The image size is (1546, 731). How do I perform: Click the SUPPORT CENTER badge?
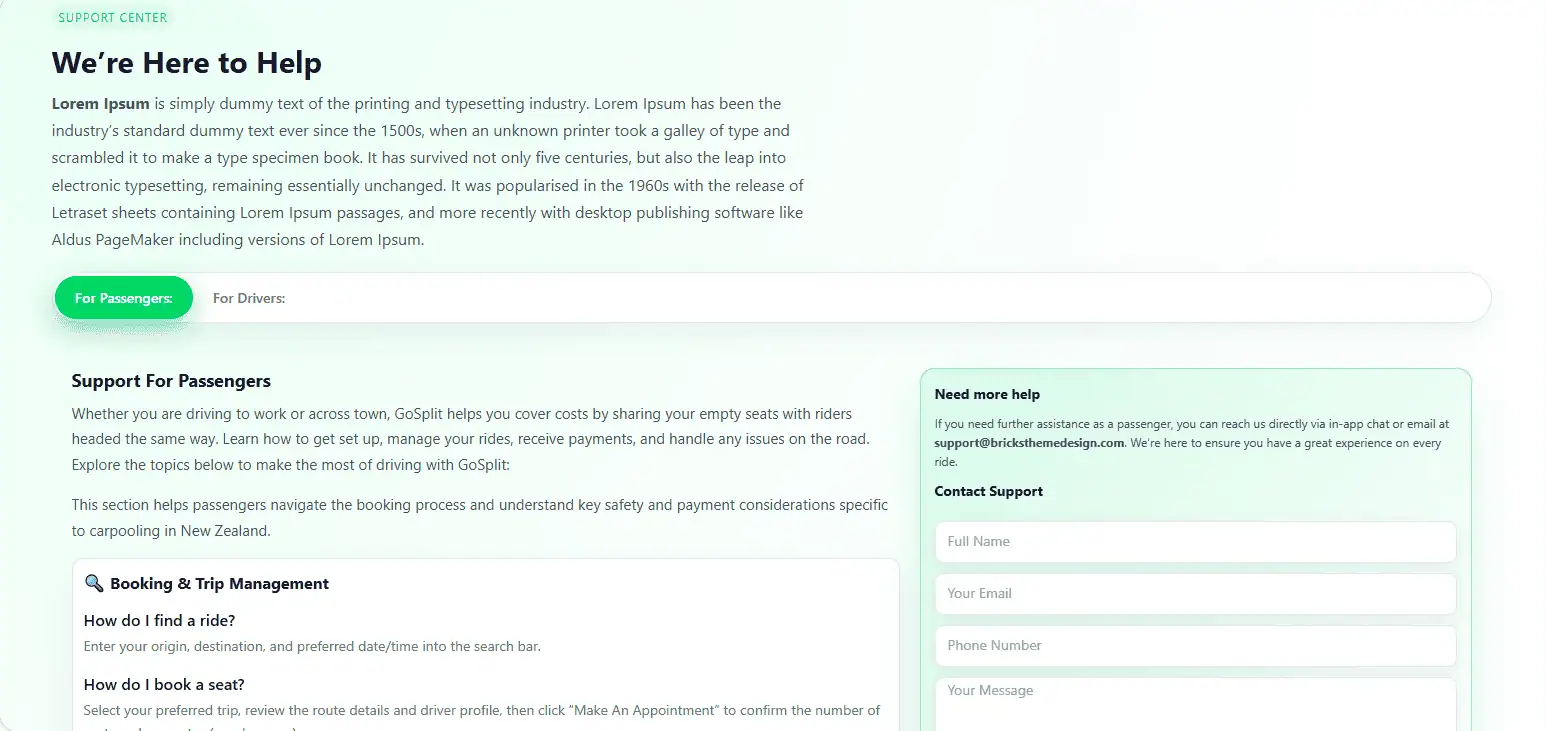coord(113,18)
